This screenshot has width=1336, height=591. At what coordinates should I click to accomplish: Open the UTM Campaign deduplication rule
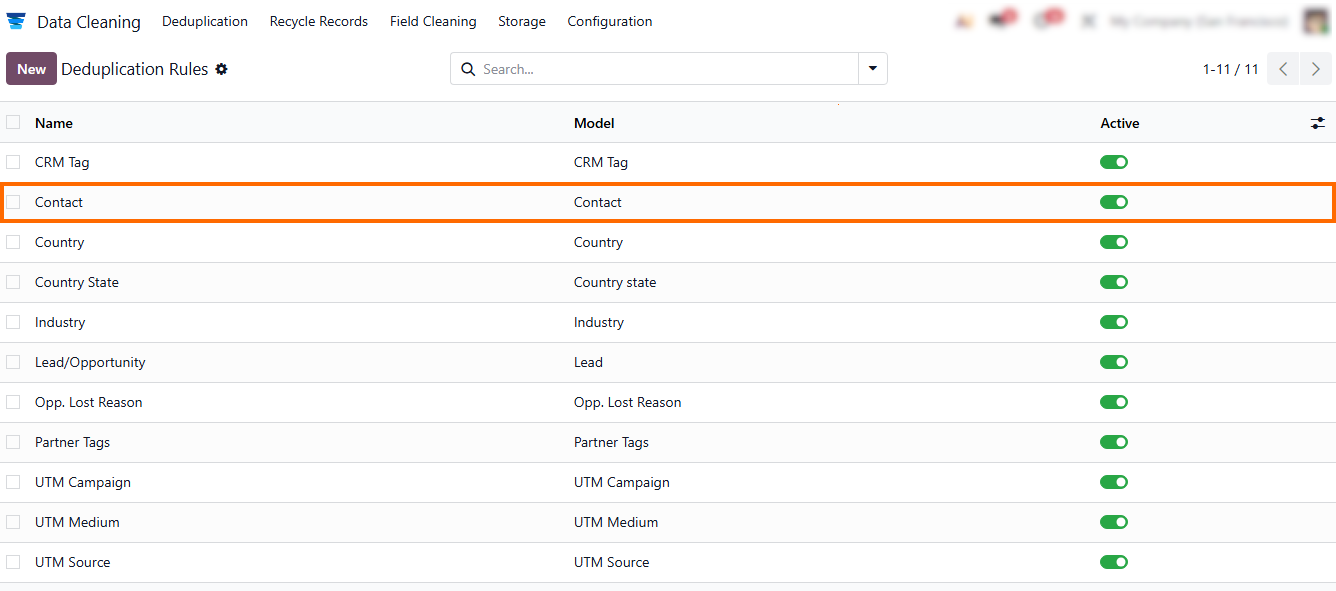tap(83, 482)
